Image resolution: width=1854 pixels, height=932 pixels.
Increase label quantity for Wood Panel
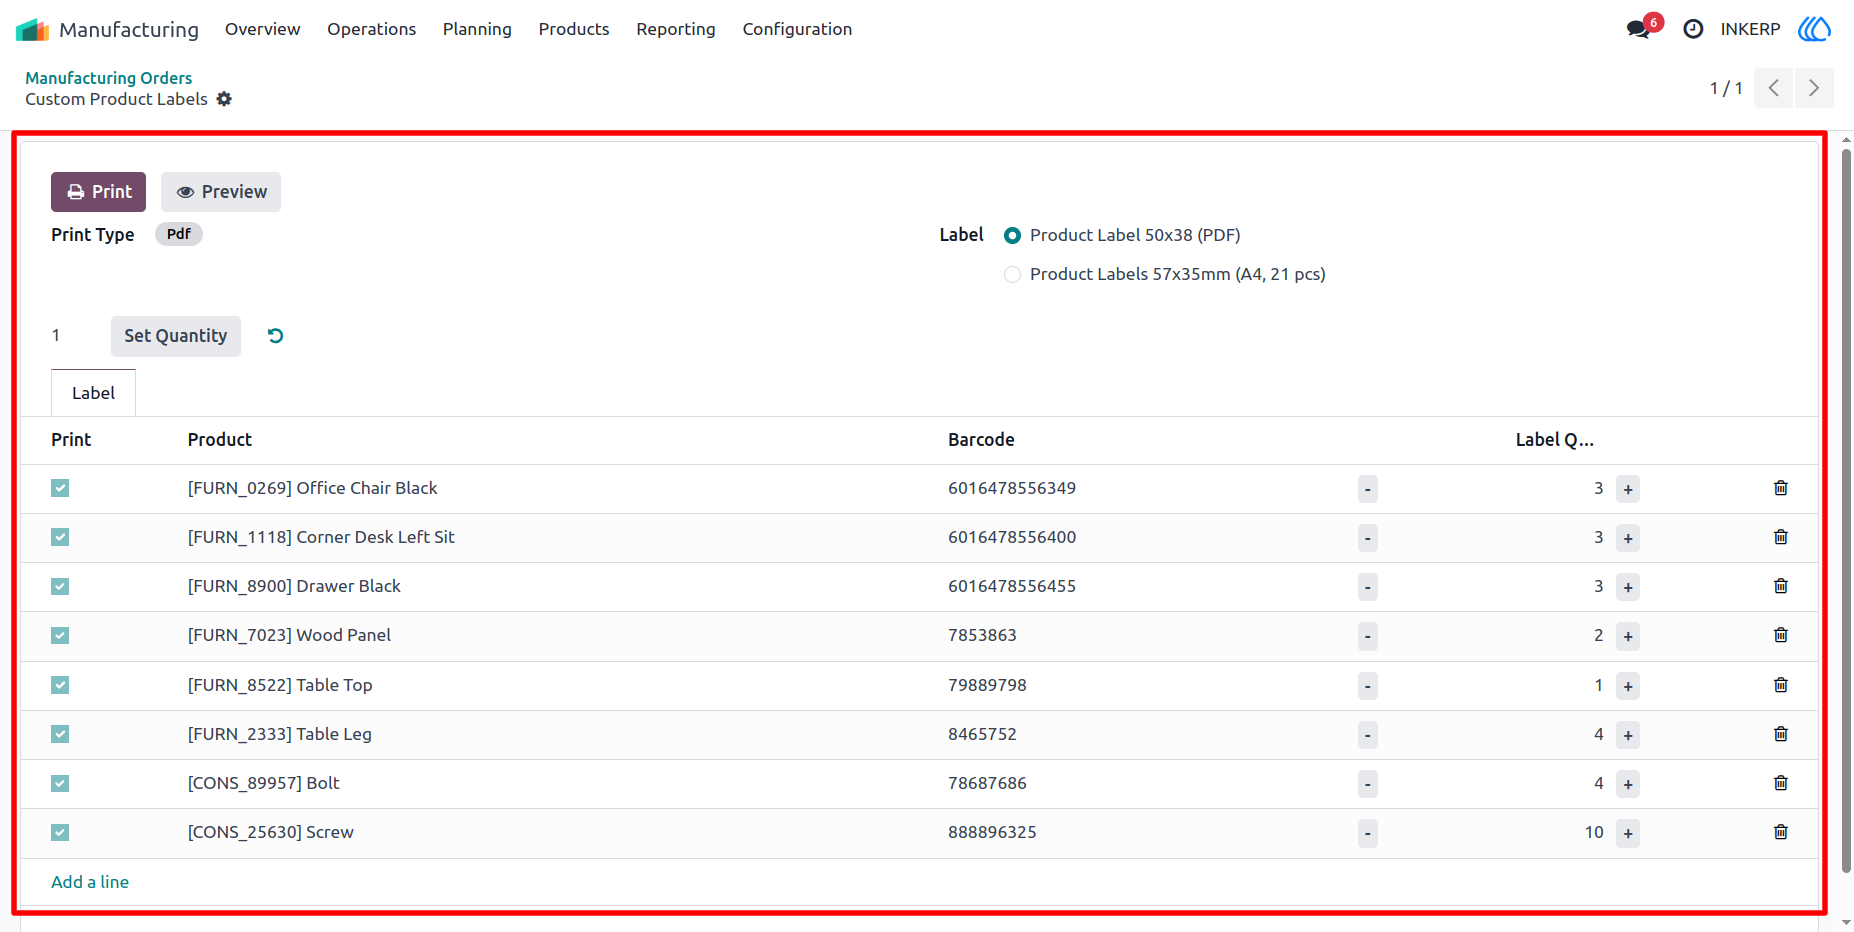1628,636
